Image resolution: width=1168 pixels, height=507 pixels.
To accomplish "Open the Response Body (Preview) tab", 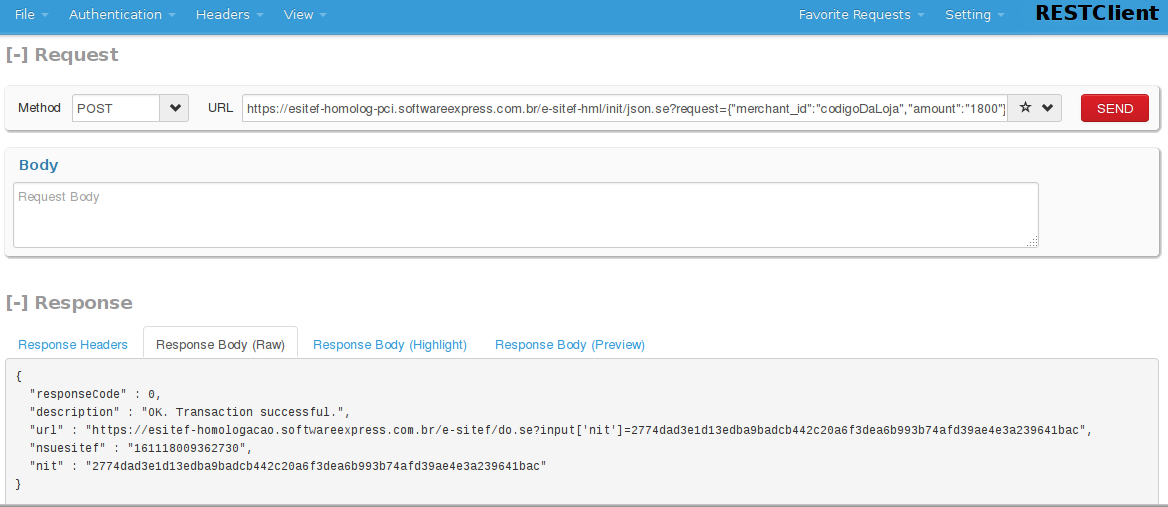I will 570,345.
